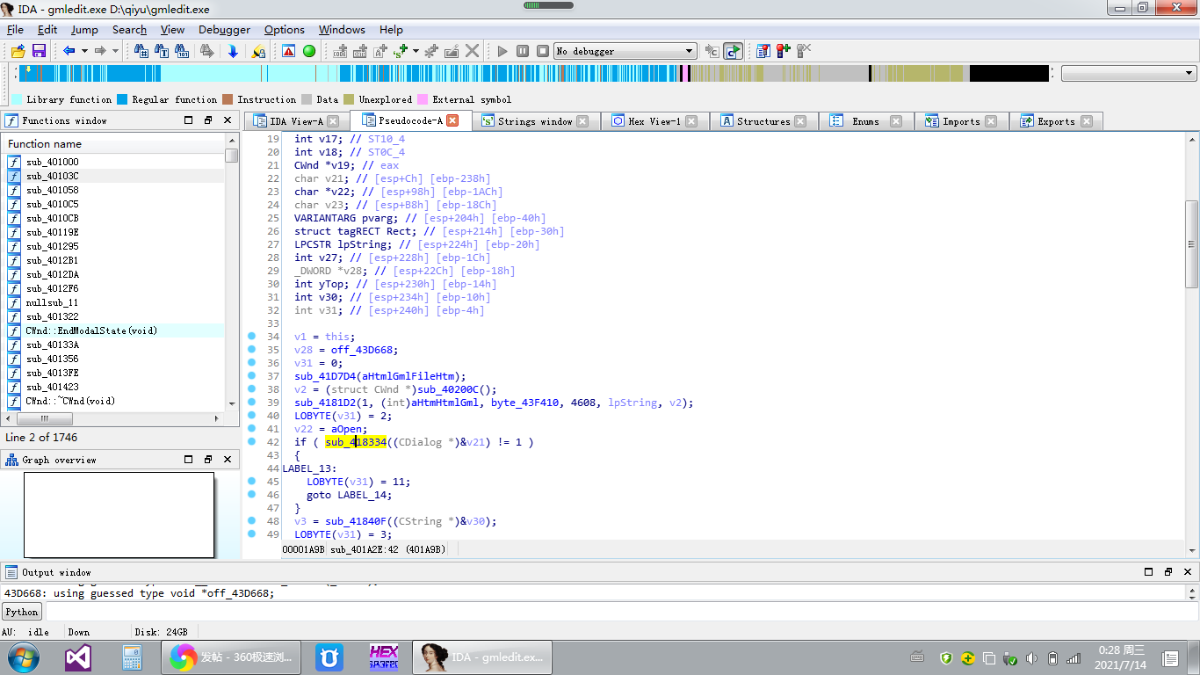Open the Windows menu
The height and width of the screenshot is (675, 1200).
[x=342, y=30]
